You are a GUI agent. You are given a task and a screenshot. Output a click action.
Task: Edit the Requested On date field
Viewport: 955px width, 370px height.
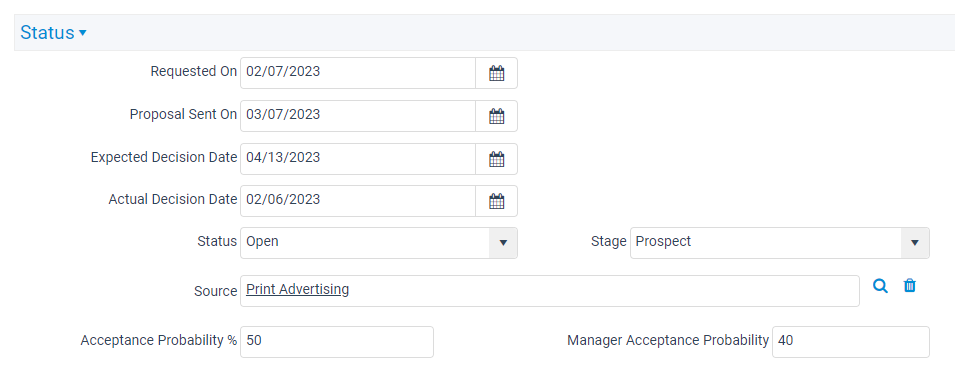[358, 73]
